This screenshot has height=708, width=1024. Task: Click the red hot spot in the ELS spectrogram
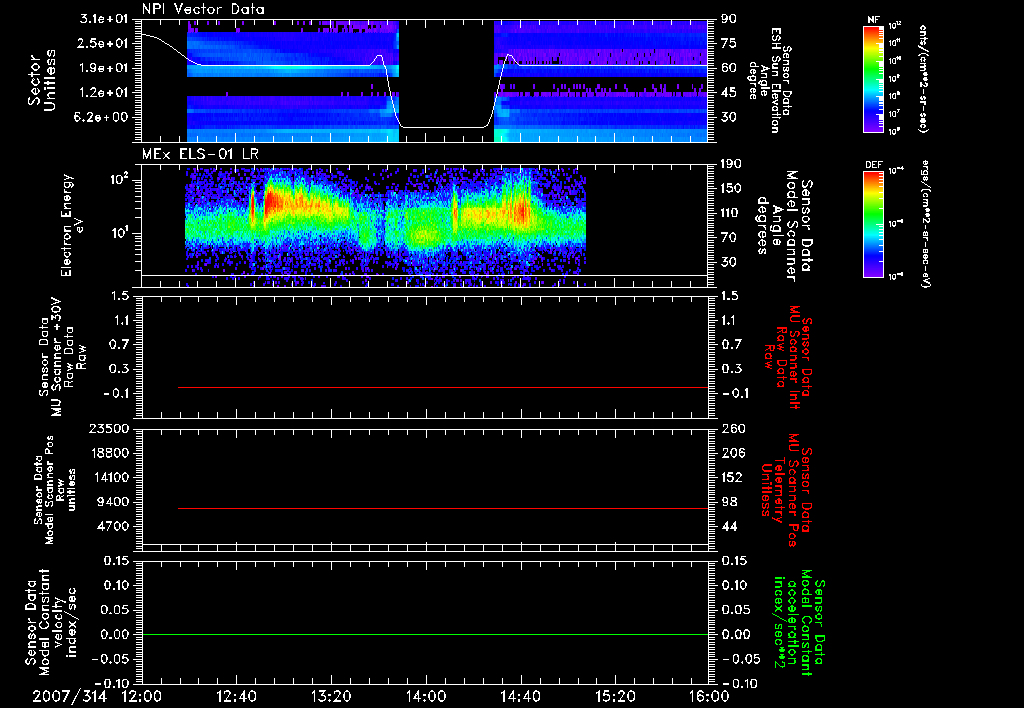point(273,201)
